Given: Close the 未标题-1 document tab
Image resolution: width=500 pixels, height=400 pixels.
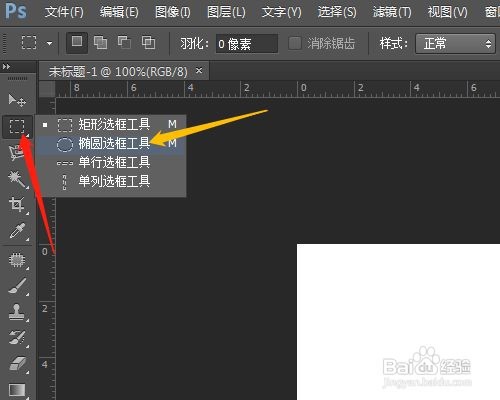Looking at the screenshot, I should coord(199,71).
